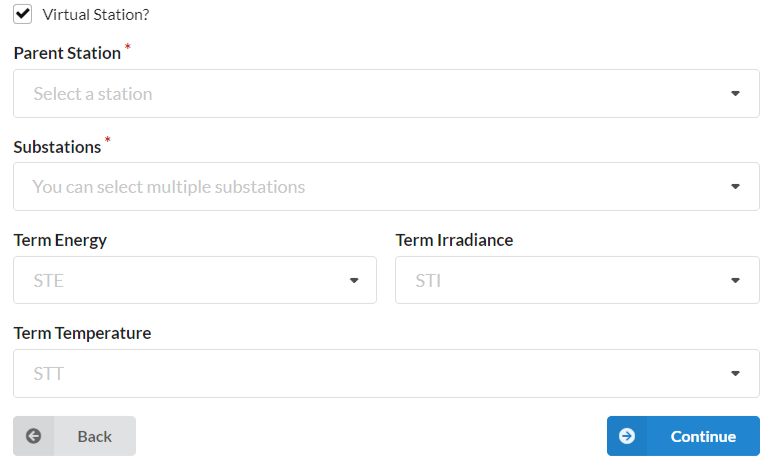Click the left-arrow circle icon on Back
772x467 pixels.
(33, 436)
